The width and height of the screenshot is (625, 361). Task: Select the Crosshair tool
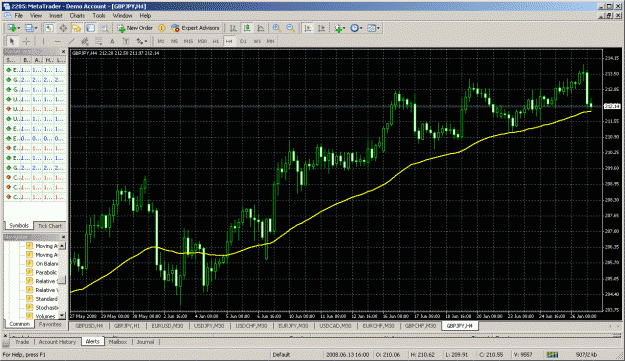tap(26, 41)
